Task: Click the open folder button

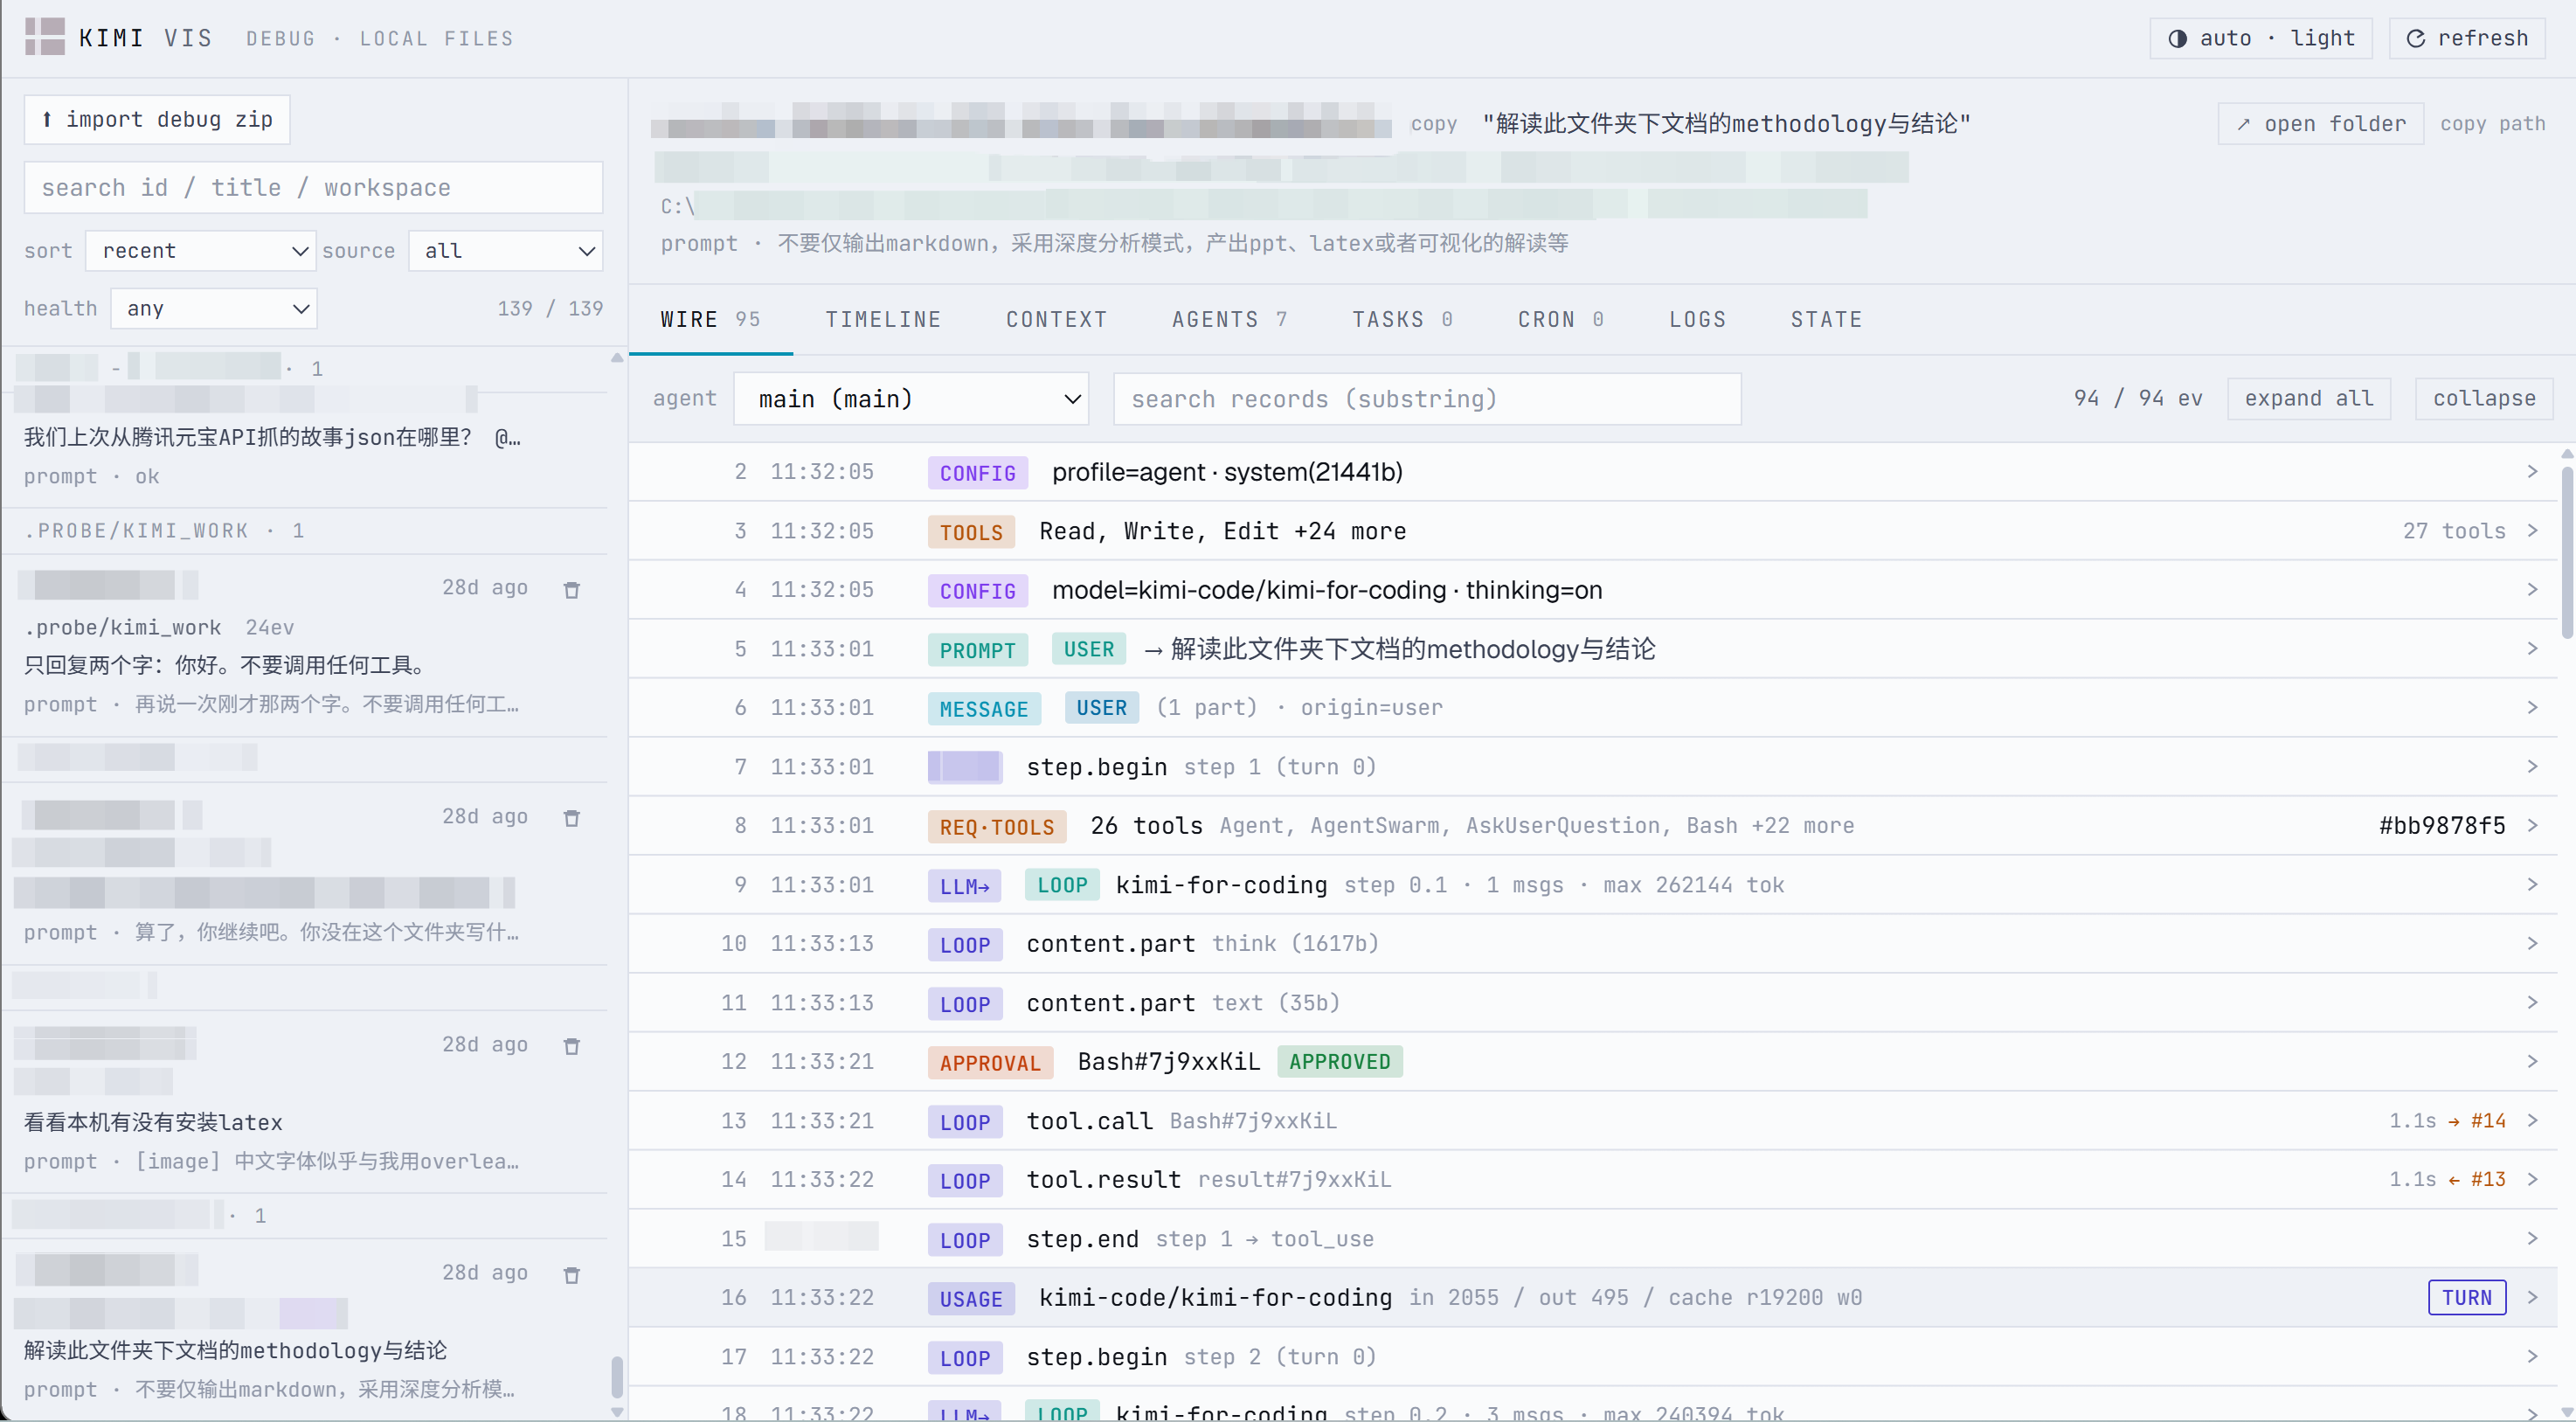Action: [x=2320, y=123]
